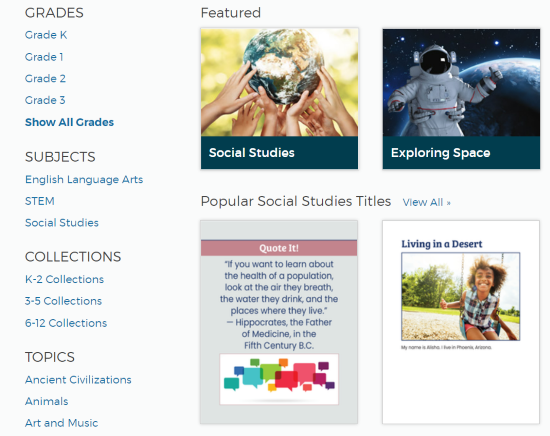Open the Quote It! book cover
The width and height of the screenshot is (550, 436).
coord(279,322)
